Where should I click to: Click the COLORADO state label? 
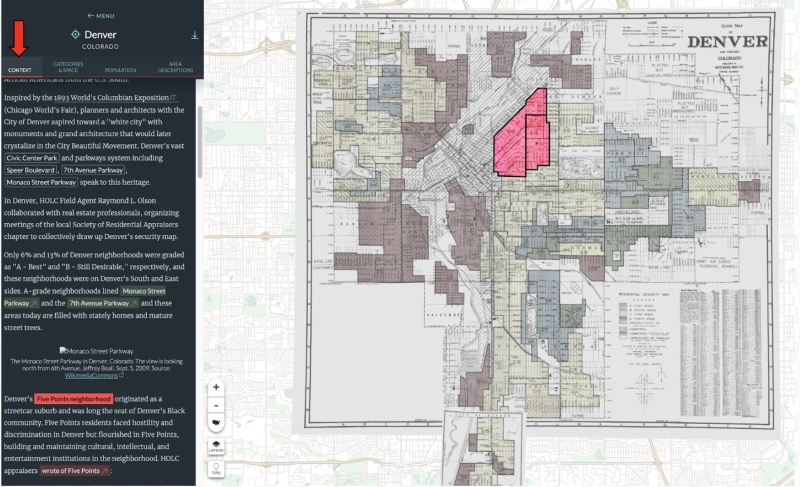tap(101, 46)
